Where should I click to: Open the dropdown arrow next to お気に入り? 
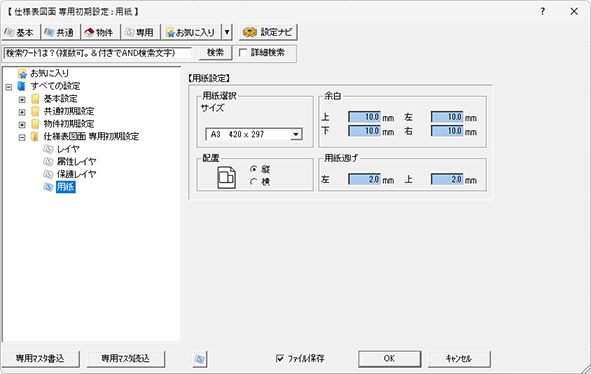point(227,32)
